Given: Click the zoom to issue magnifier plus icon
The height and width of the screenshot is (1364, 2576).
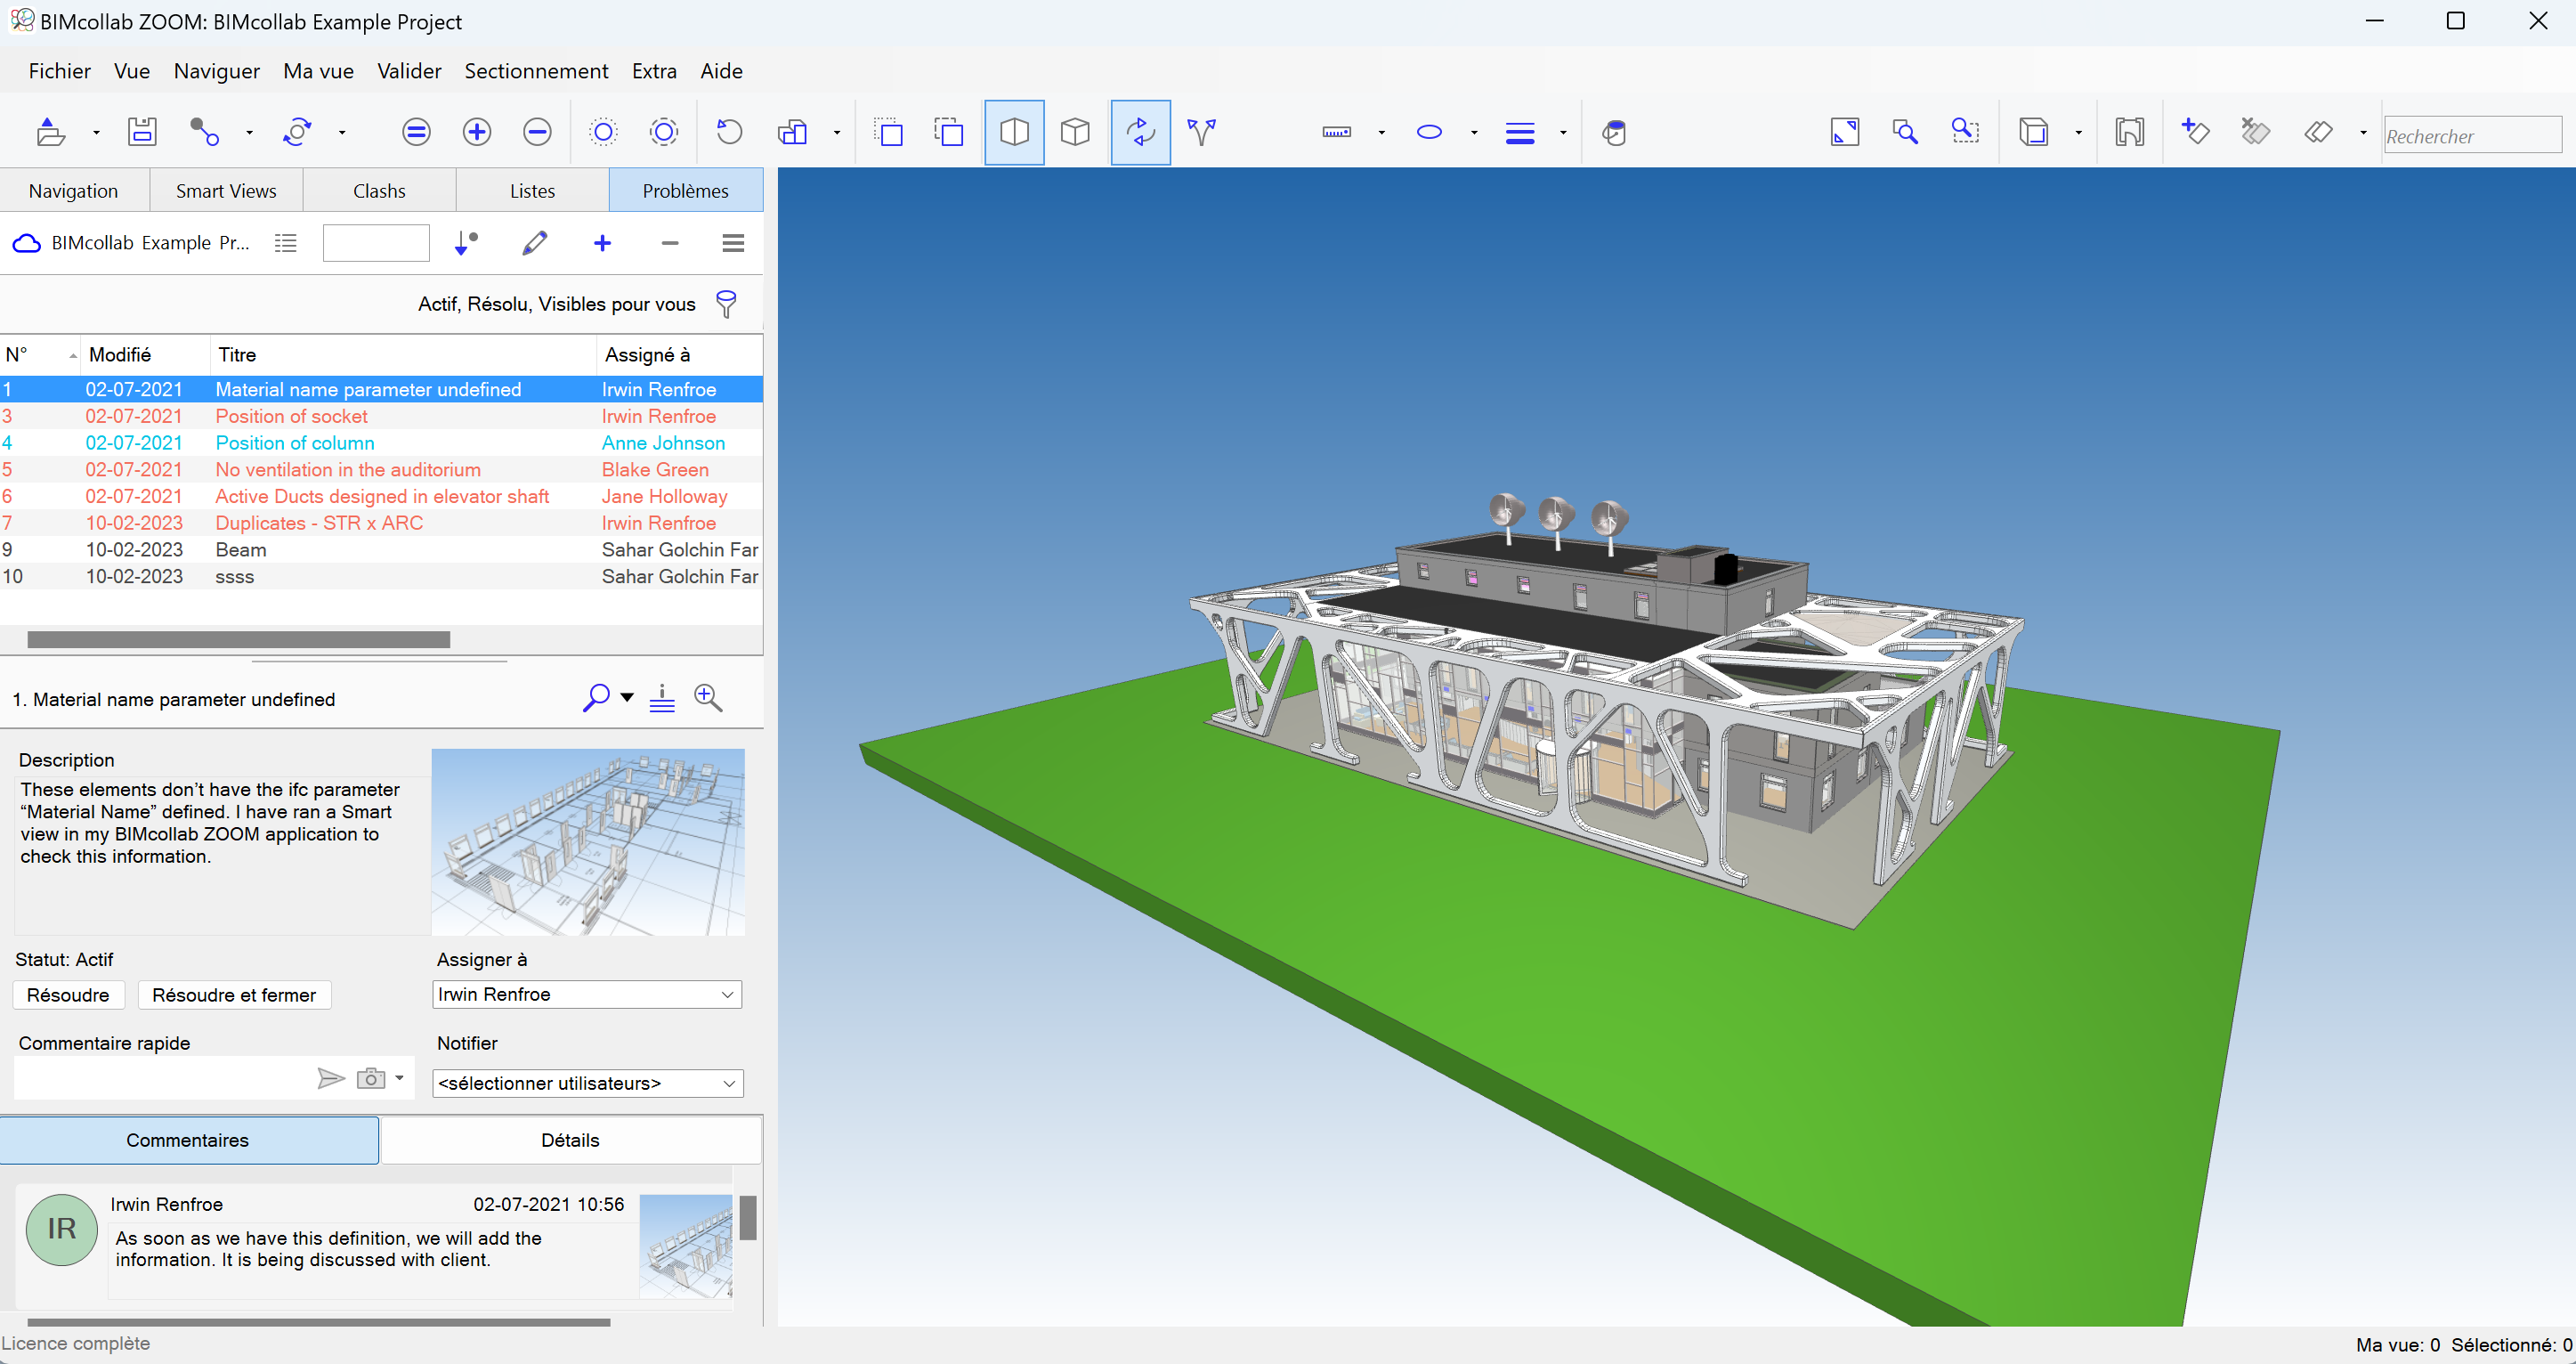Looking at the screenshot, I should click(708, 698).
